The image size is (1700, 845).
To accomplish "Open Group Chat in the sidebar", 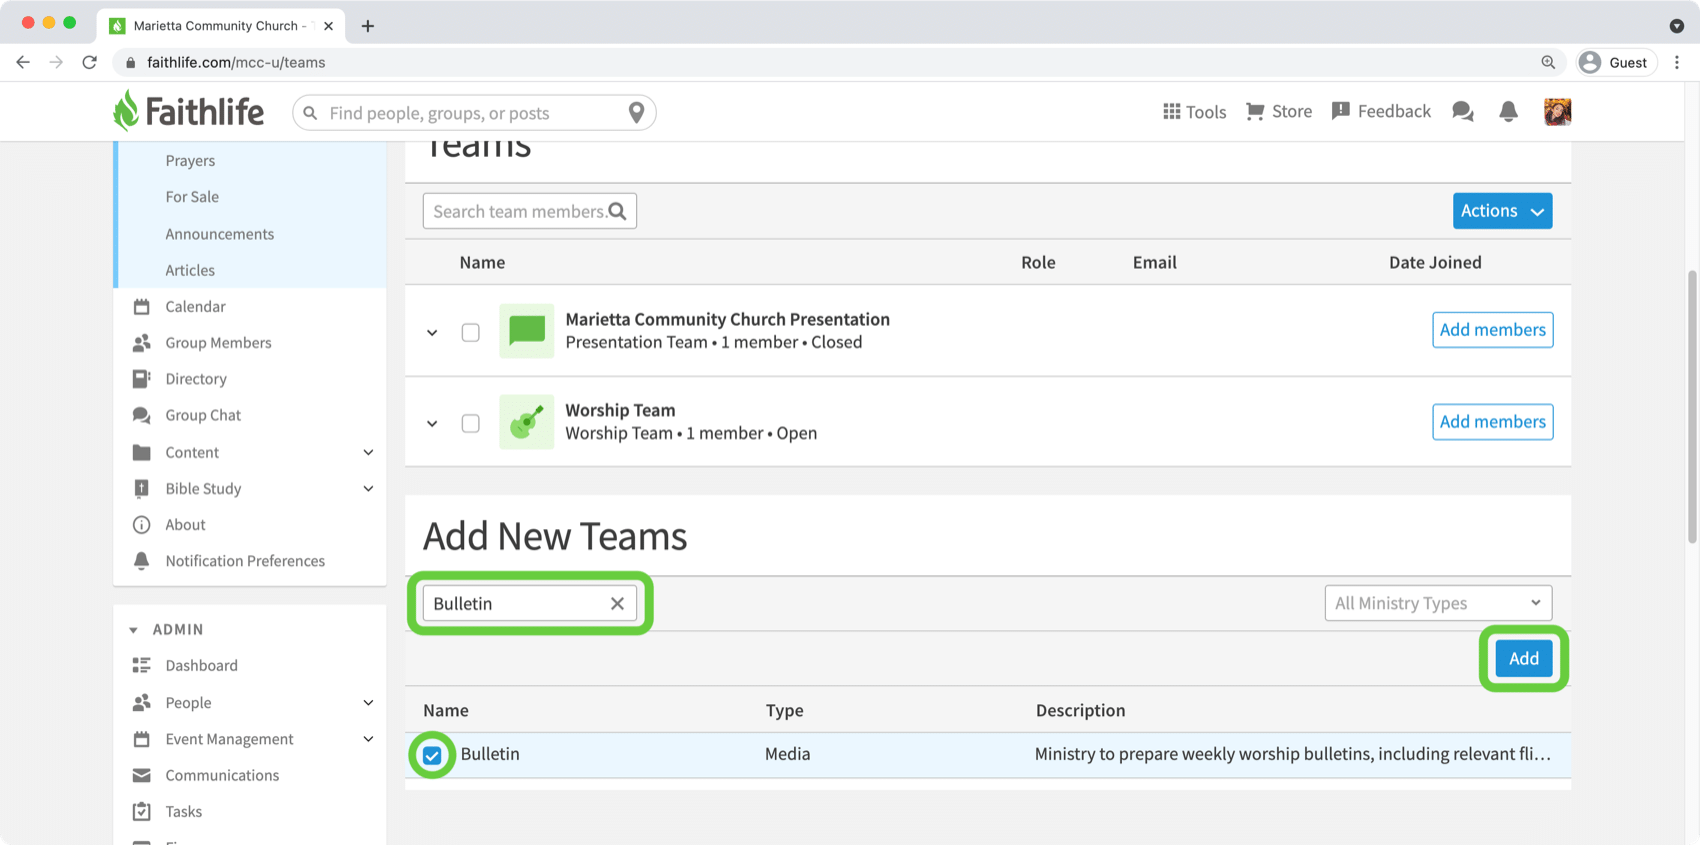I will [x=203, y=415].
